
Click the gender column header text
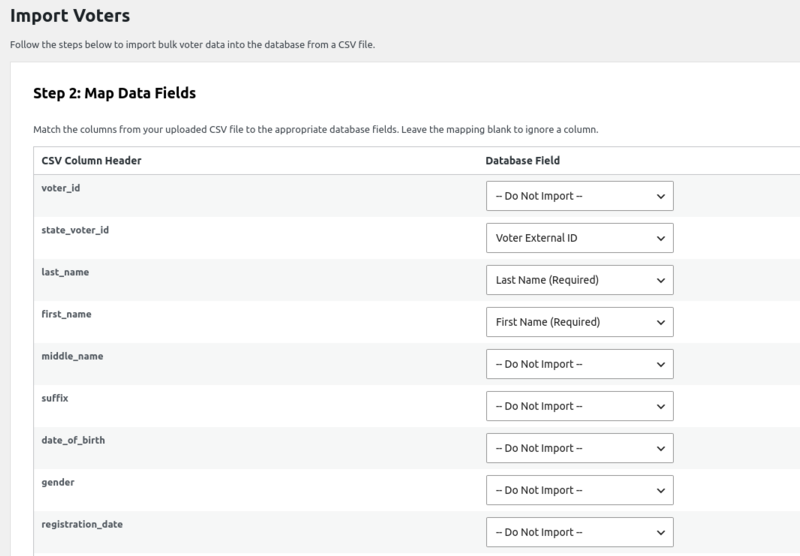[x=58, y=483]
